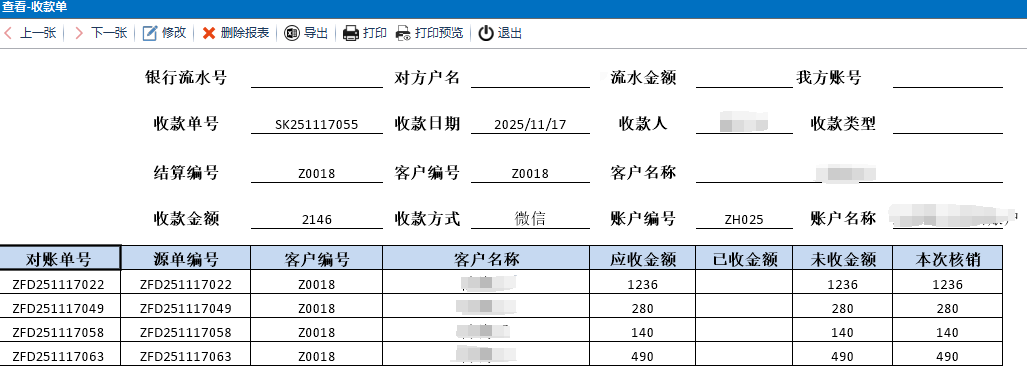Click empty 已收金额 cell in ZFD251117022 row
The image size is (1027, 387).
click(x=744, y=282)
